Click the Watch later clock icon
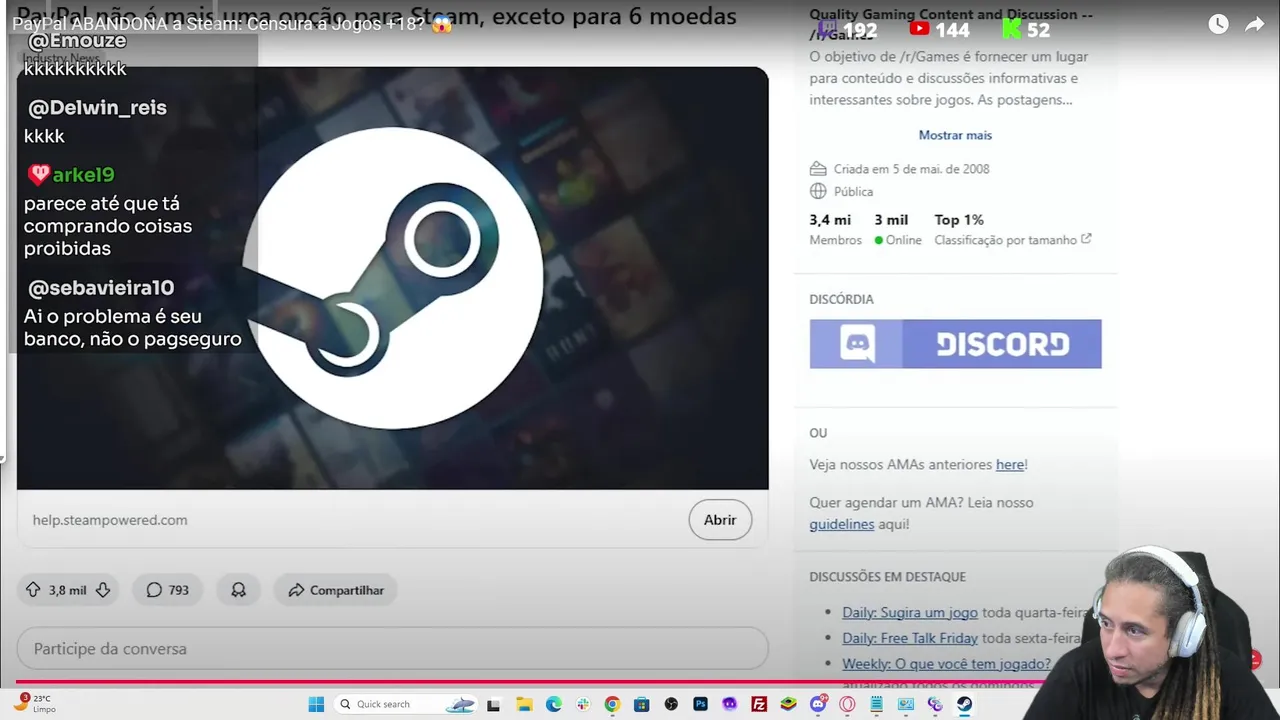1280x720 pixels. pyautogui.click(x=1218, y=25)
